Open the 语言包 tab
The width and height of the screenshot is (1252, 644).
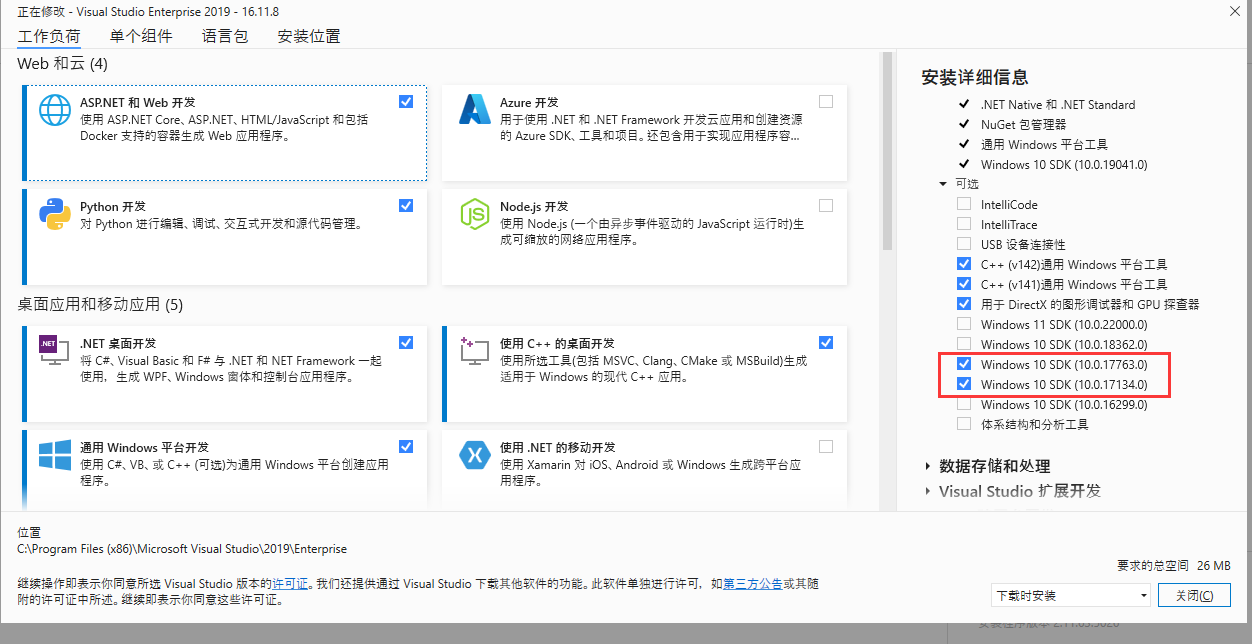[225, 35]
